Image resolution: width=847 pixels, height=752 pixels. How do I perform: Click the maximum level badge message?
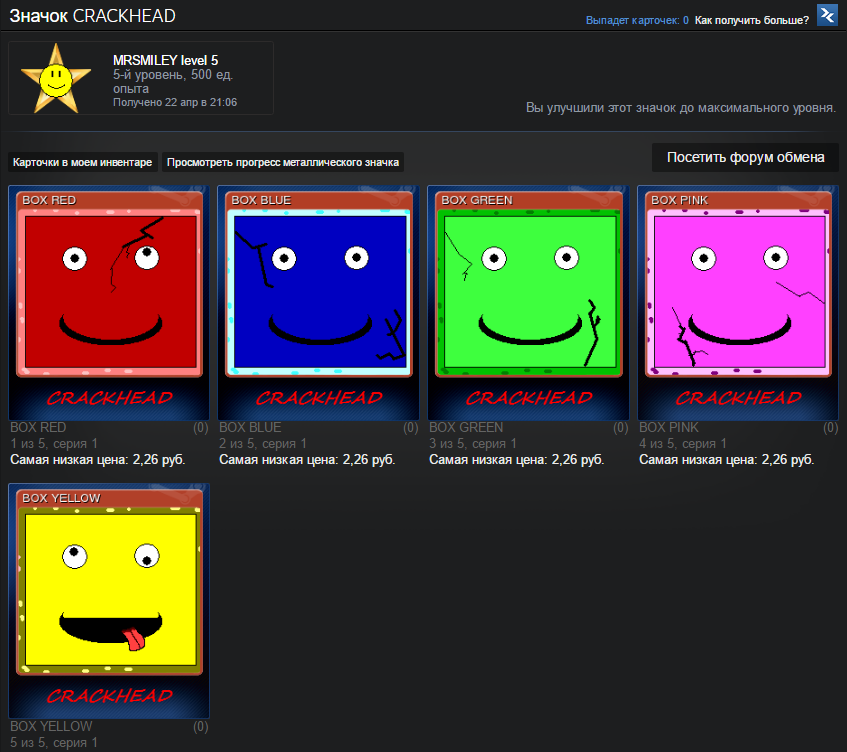(681, 108)
